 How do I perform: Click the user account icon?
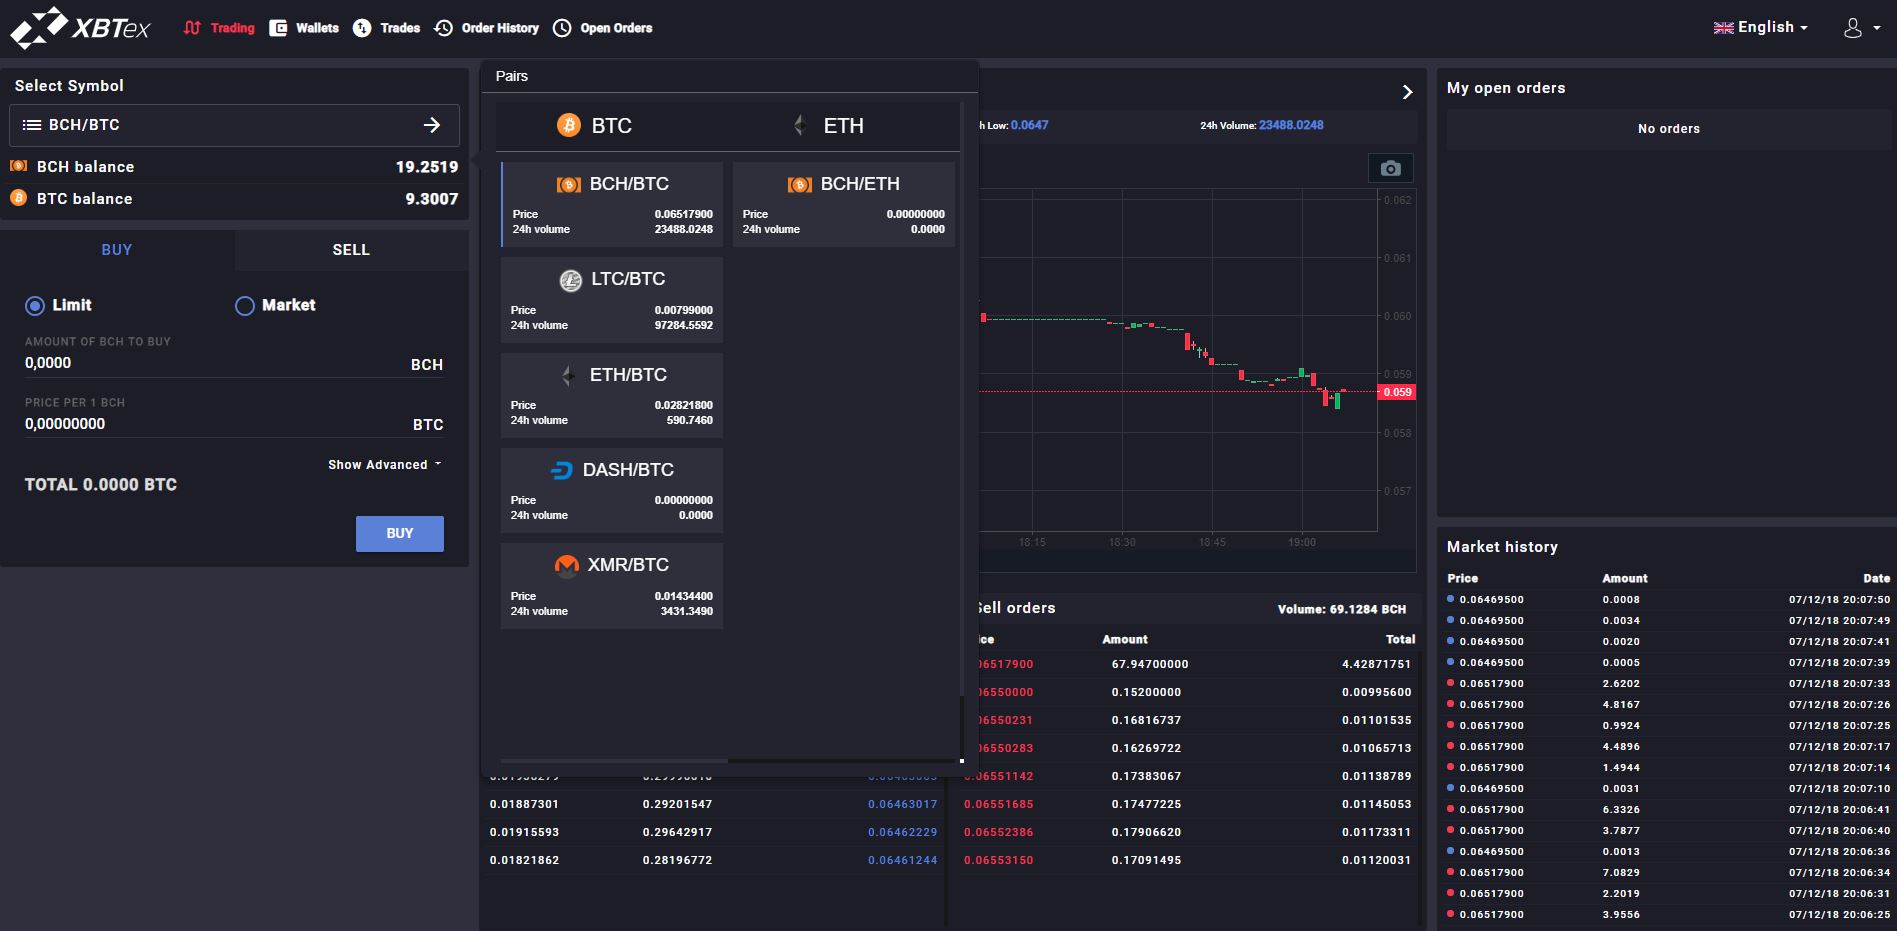coord(1853,28)
